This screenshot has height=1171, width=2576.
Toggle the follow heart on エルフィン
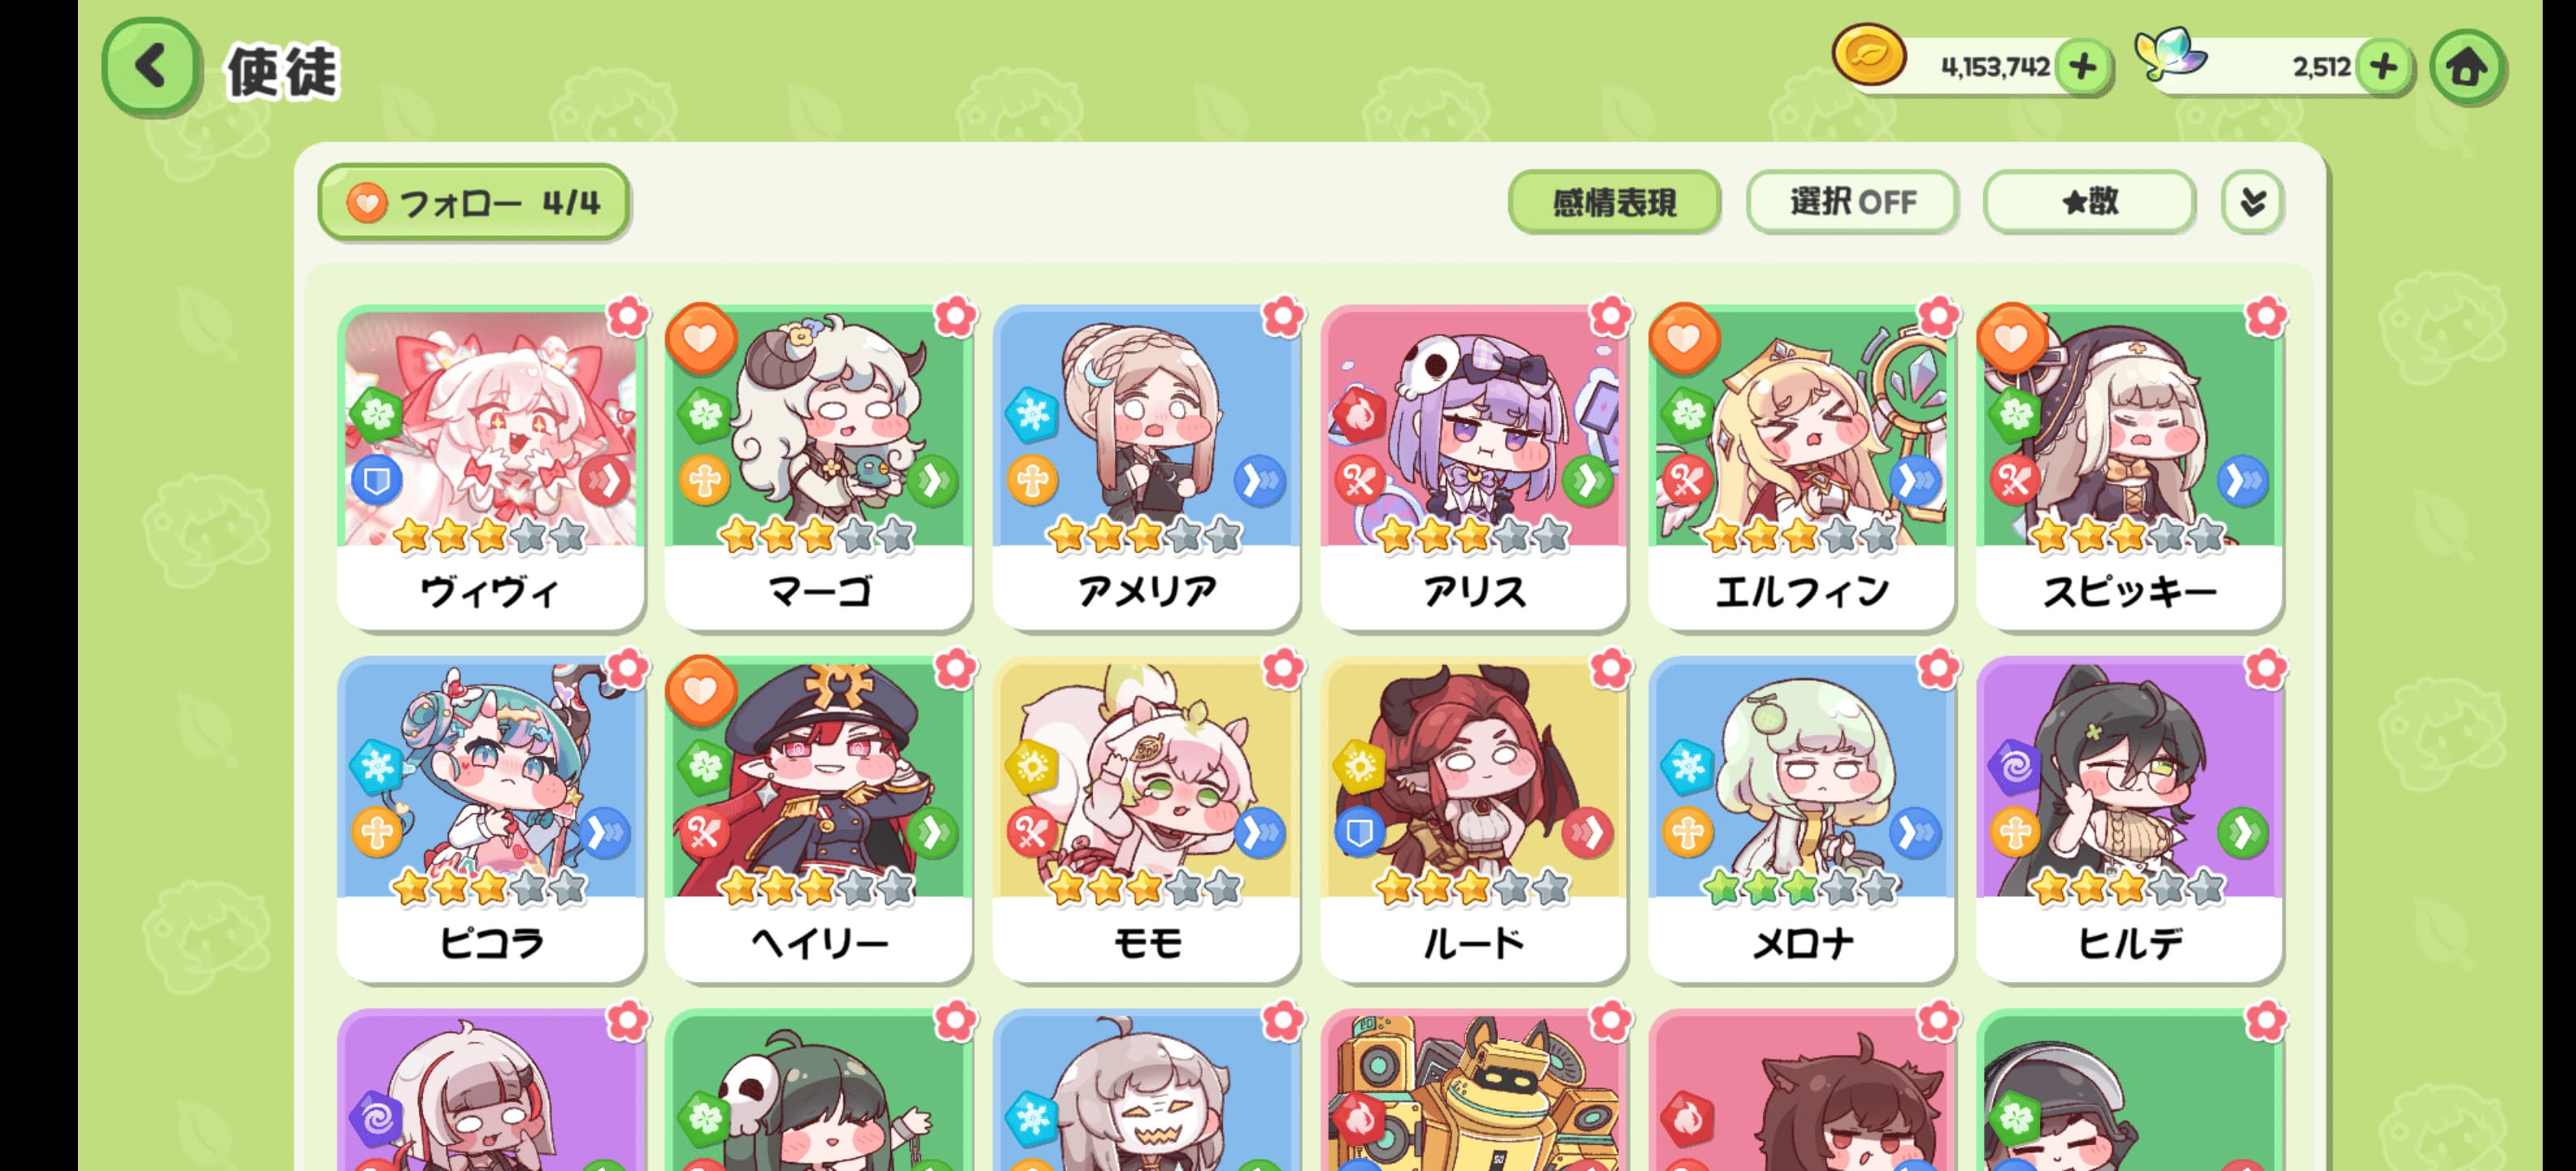(x=1684, y=338)
